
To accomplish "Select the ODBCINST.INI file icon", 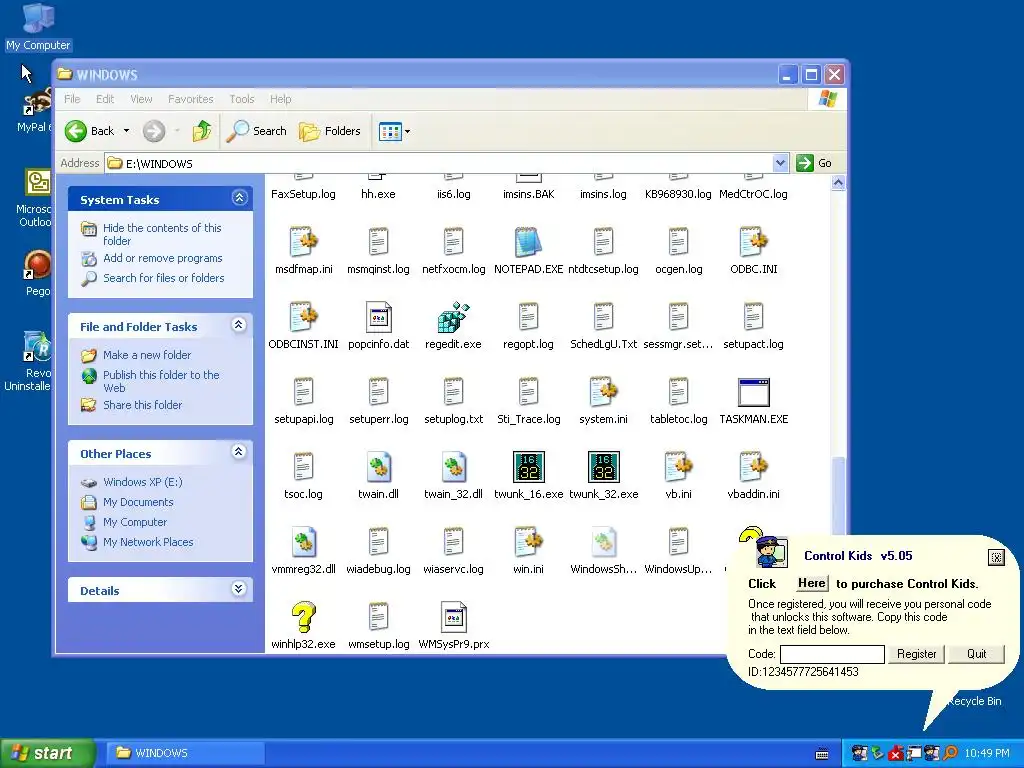I will [304, 317].
